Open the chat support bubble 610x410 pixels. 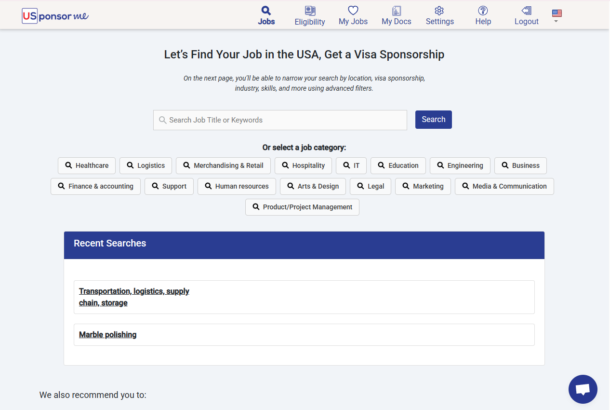coord(582,389)
